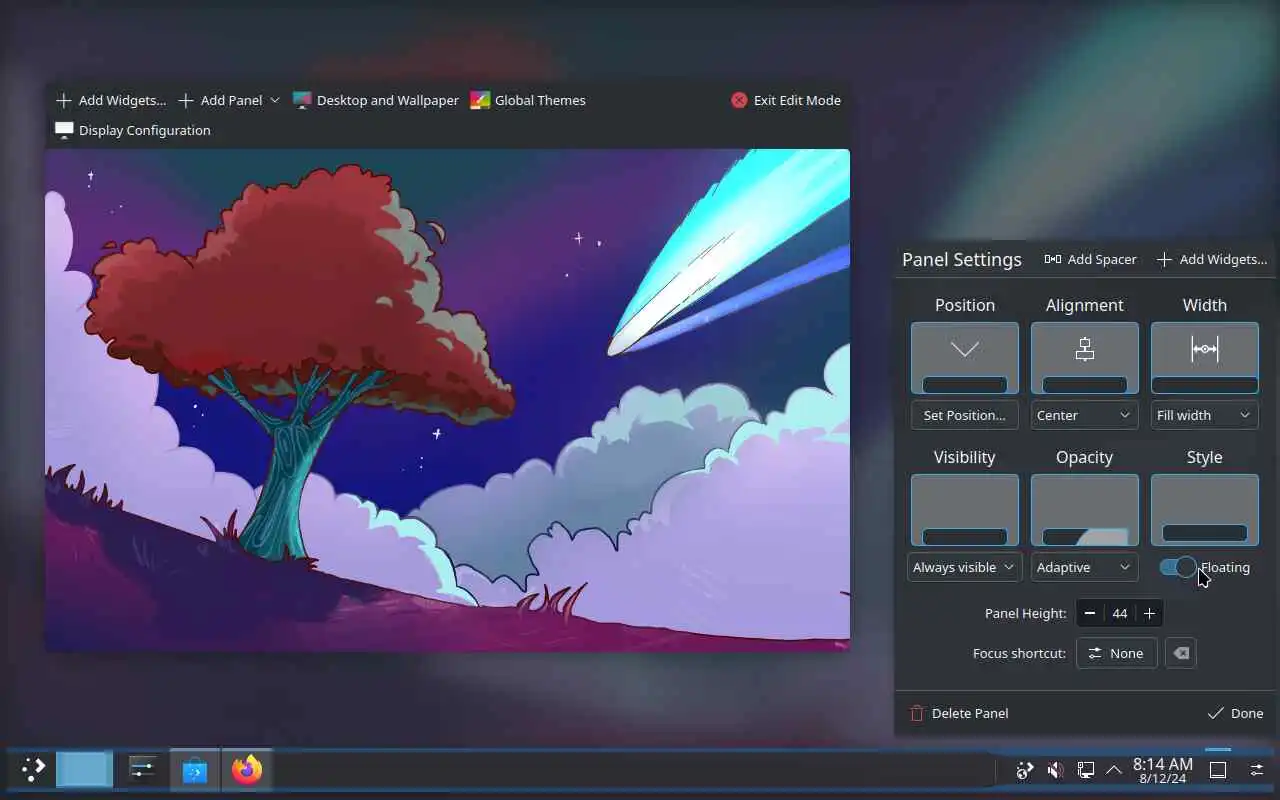Click the virtual desktop pager in the taskbar
This screenshot has height=800, width=1280.
tap(84, 769)
